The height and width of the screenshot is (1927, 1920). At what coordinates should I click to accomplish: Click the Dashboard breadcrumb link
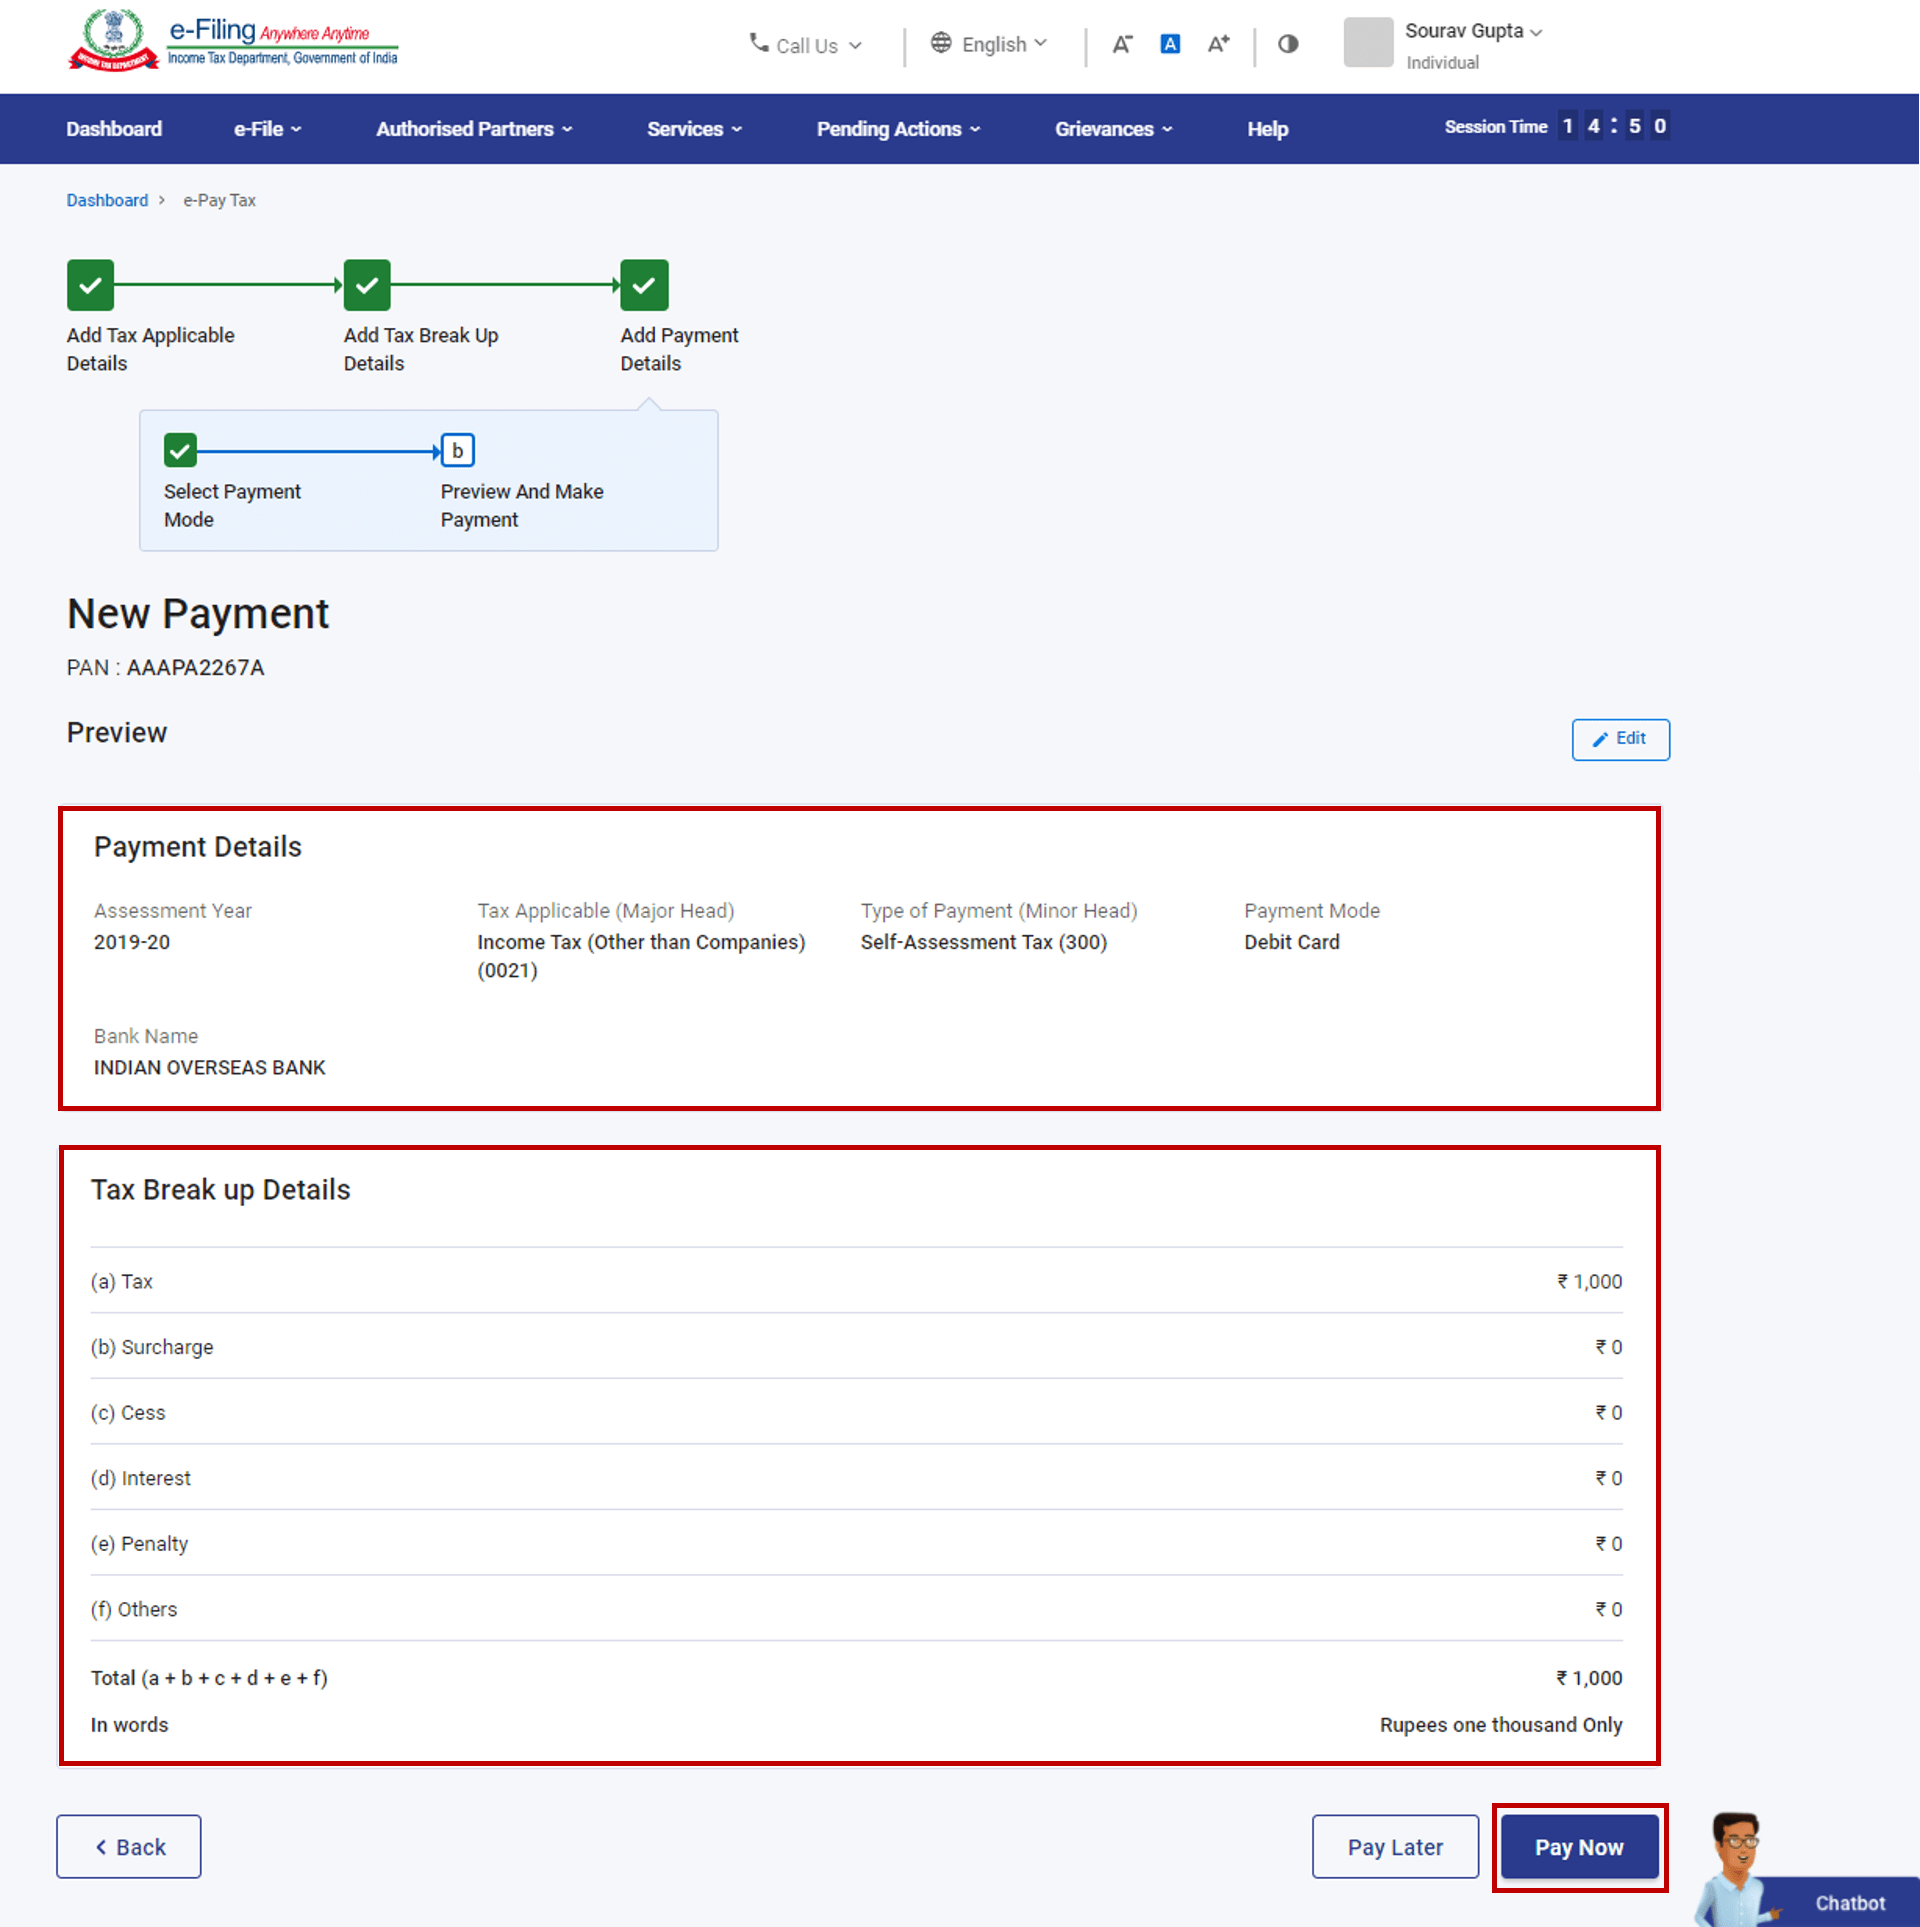[x=107, y=200]
